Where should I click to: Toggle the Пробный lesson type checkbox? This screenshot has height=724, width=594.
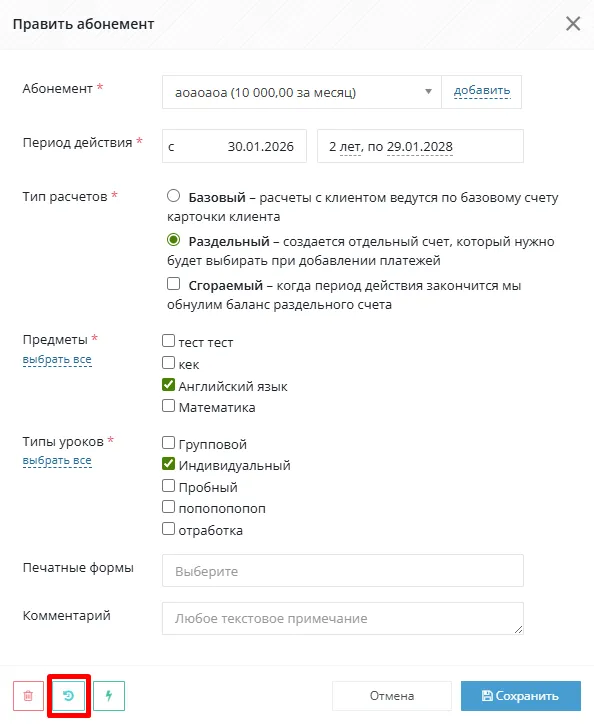tap(169, 486)
